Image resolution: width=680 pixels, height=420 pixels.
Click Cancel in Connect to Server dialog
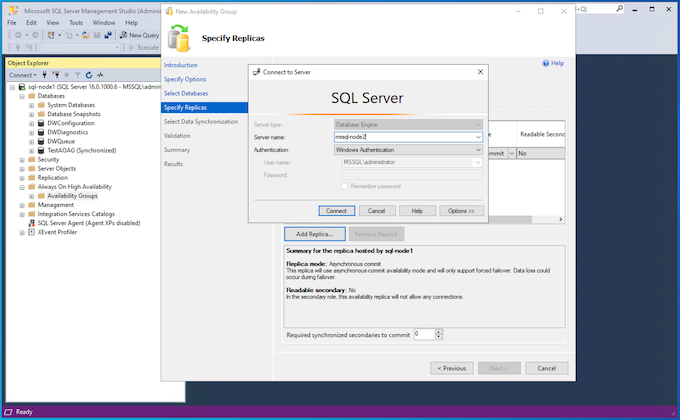pyautogui.click(x=376, y=211)
